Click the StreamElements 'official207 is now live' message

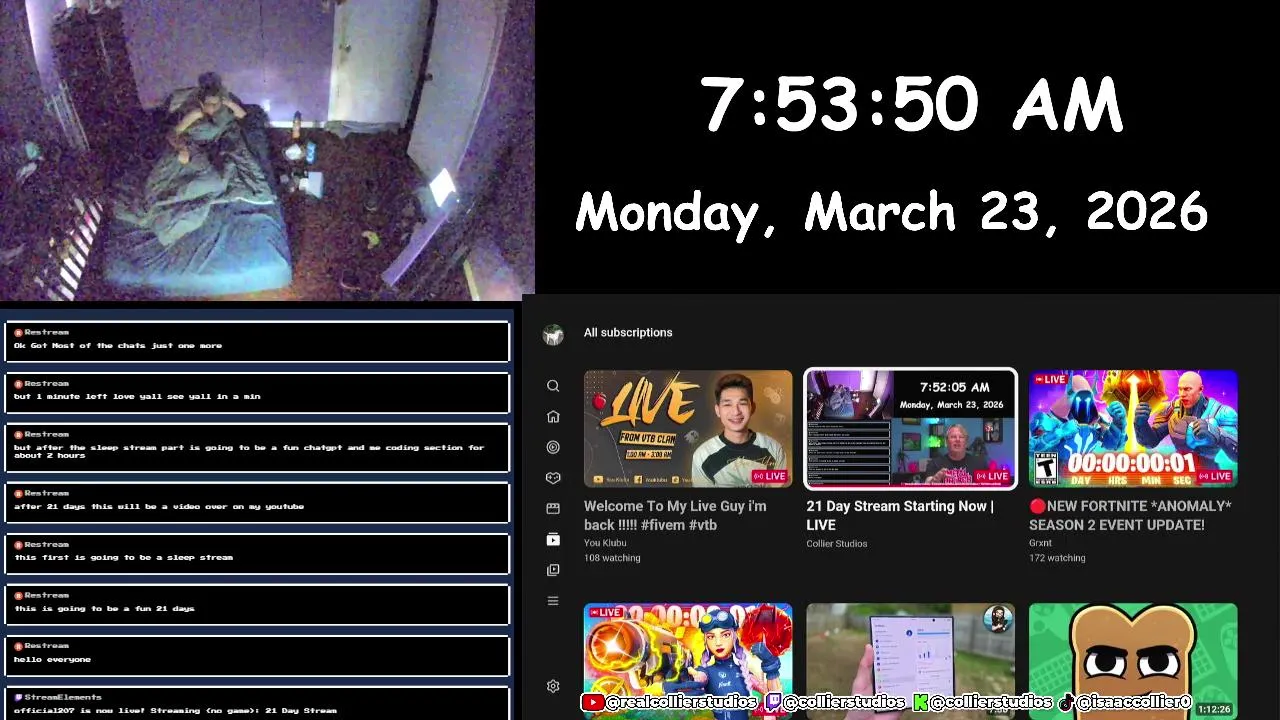pos(257,704)
